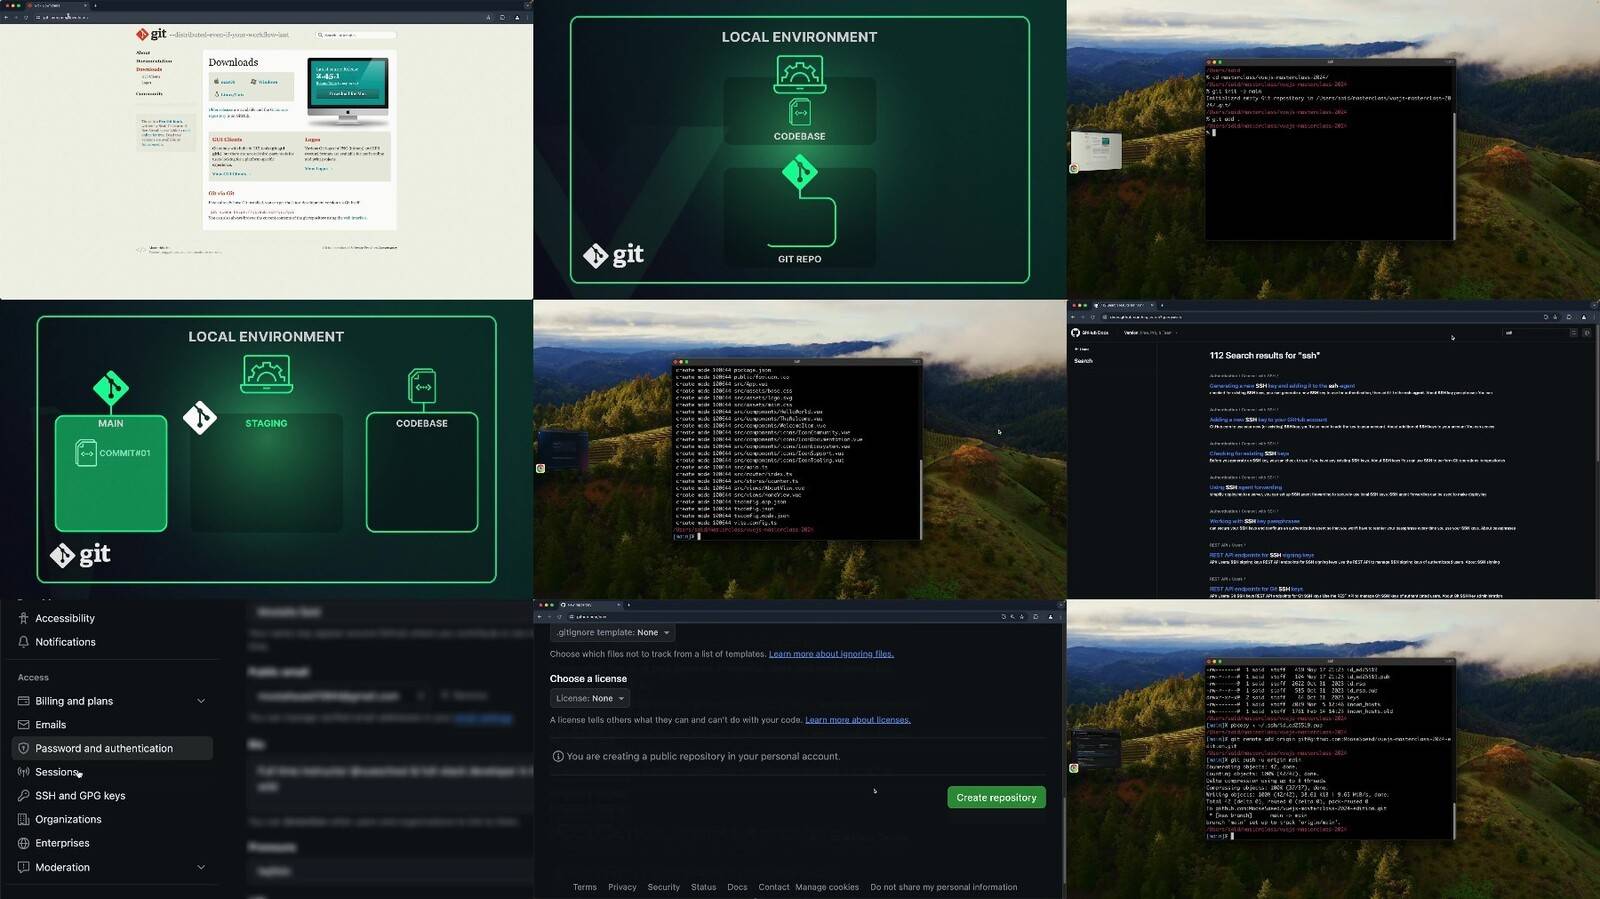The width and height of the screenshot is (1600, 899).
Task: Click the Logos heading link
Action: click(x=312, y=140)
